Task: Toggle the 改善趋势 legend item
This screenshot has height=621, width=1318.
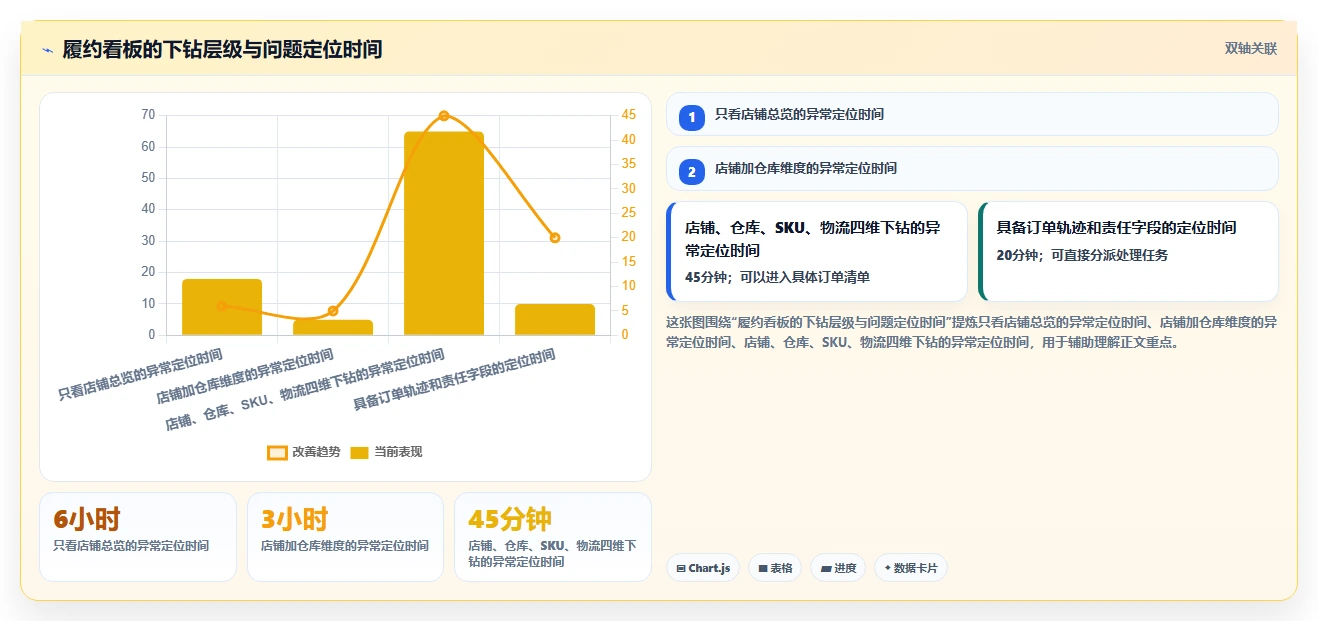Action: (x=303, y=452)
